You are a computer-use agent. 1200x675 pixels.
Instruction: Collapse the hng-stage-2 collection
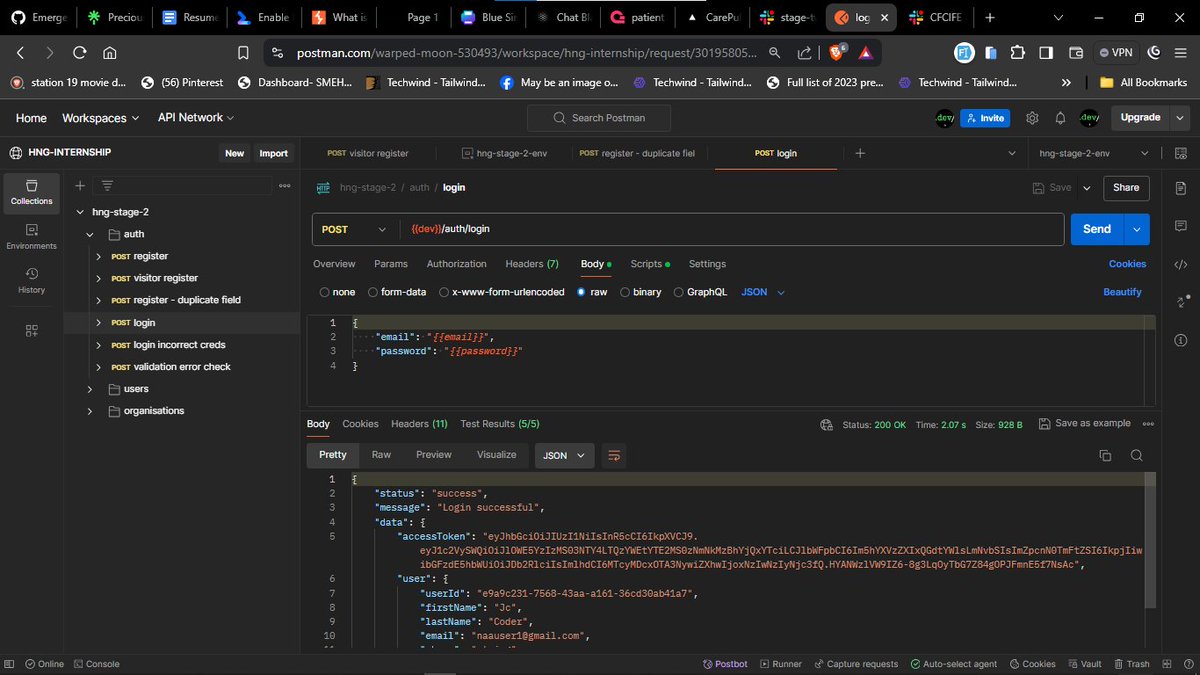click(80, 212)
